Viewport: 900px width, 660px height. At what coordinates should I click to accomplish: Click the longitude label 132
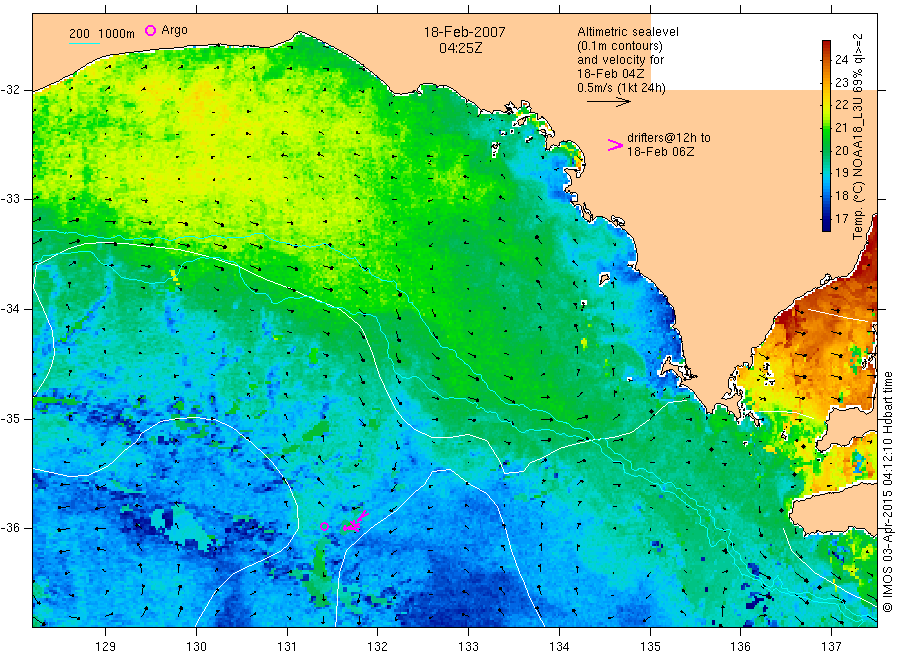[x=378, y=647]
